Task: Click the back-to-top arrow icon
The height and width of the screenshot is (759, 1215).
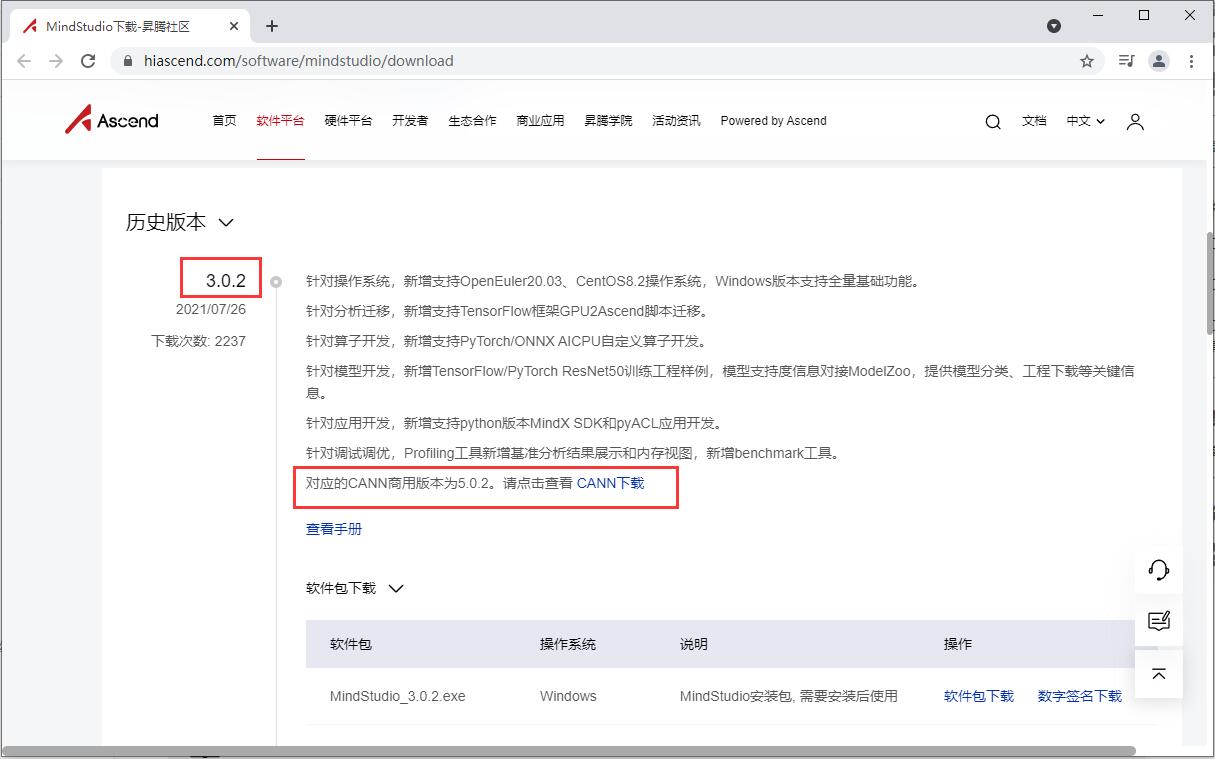Action: point(1159,673)
